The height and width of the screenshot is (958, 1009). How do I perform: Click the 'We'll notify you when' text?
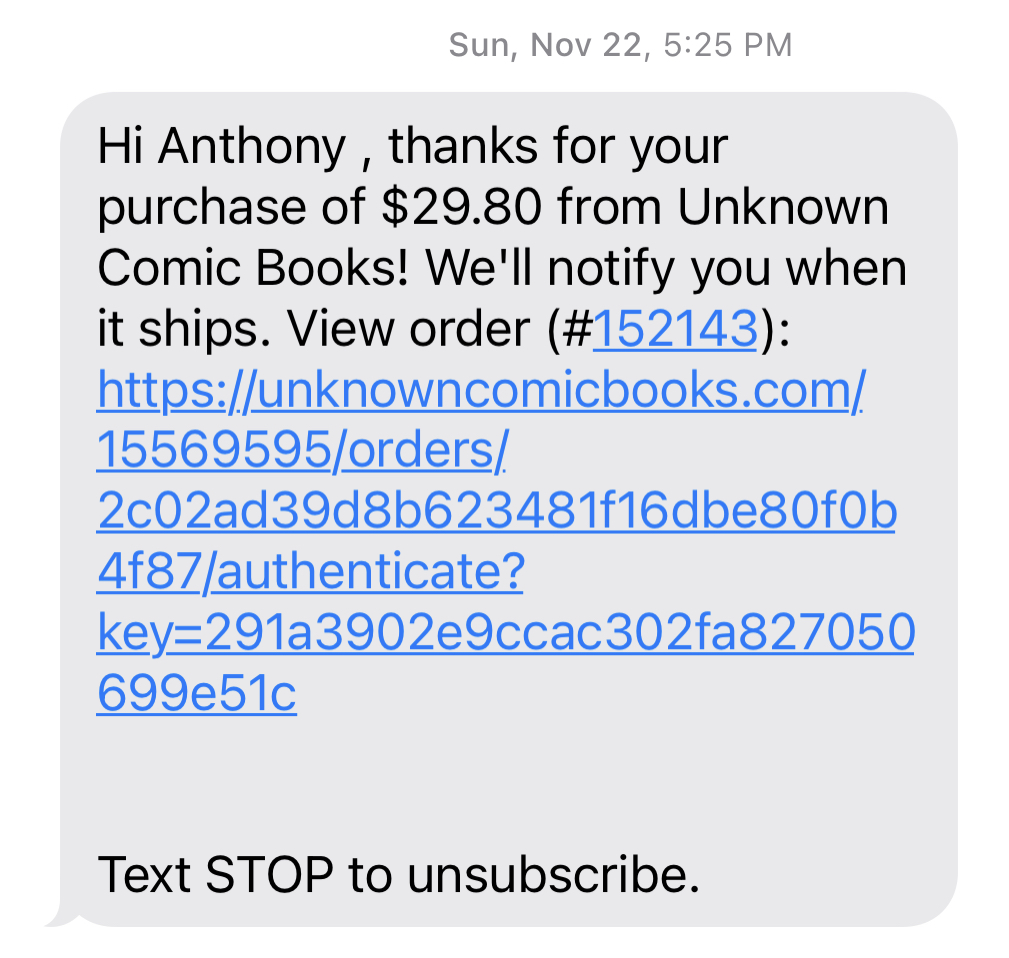coord(666,268)
